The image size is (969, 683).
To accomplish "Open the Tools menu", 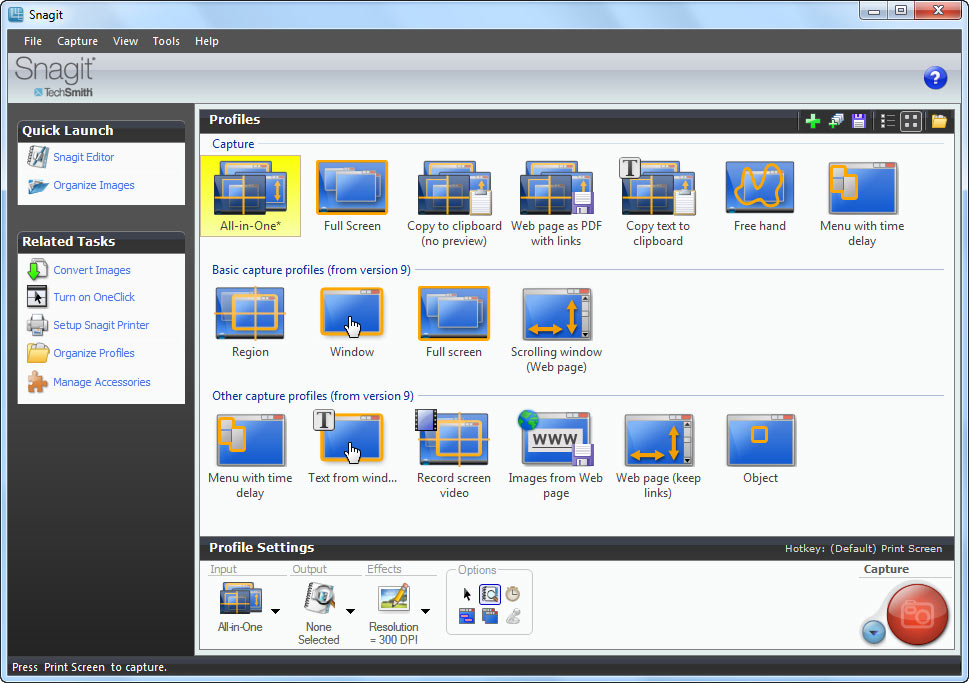I will (x=166, y=41).
